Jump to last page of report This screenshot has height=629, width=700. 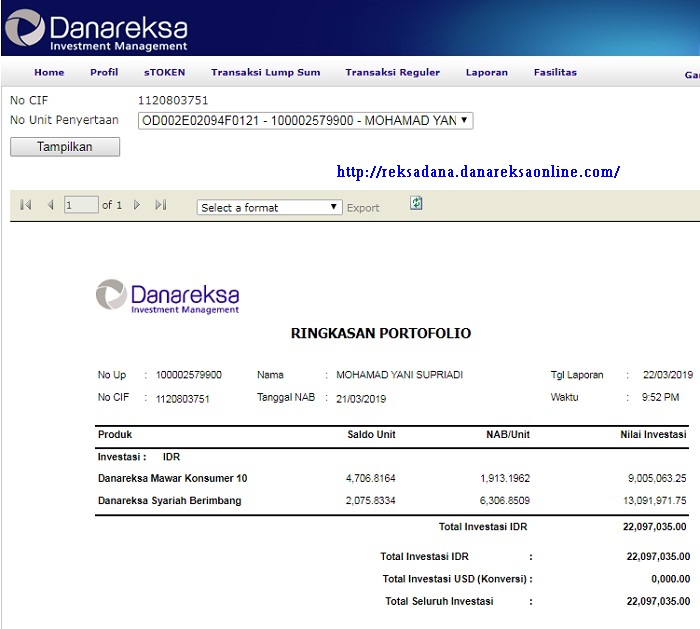(161, 205)
